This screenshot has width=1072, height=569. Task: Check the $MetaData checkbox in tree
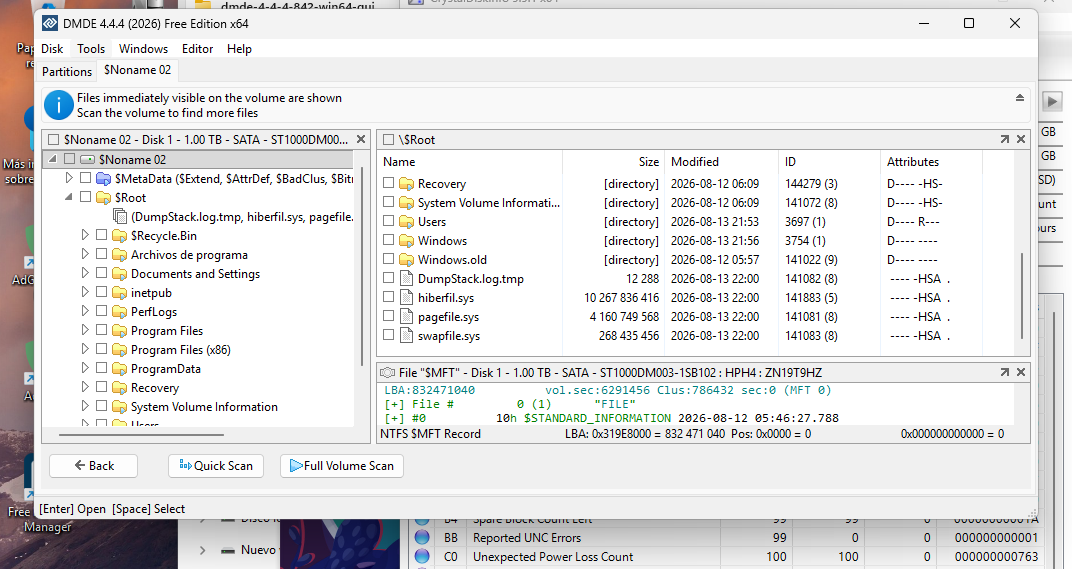(85, 178)
